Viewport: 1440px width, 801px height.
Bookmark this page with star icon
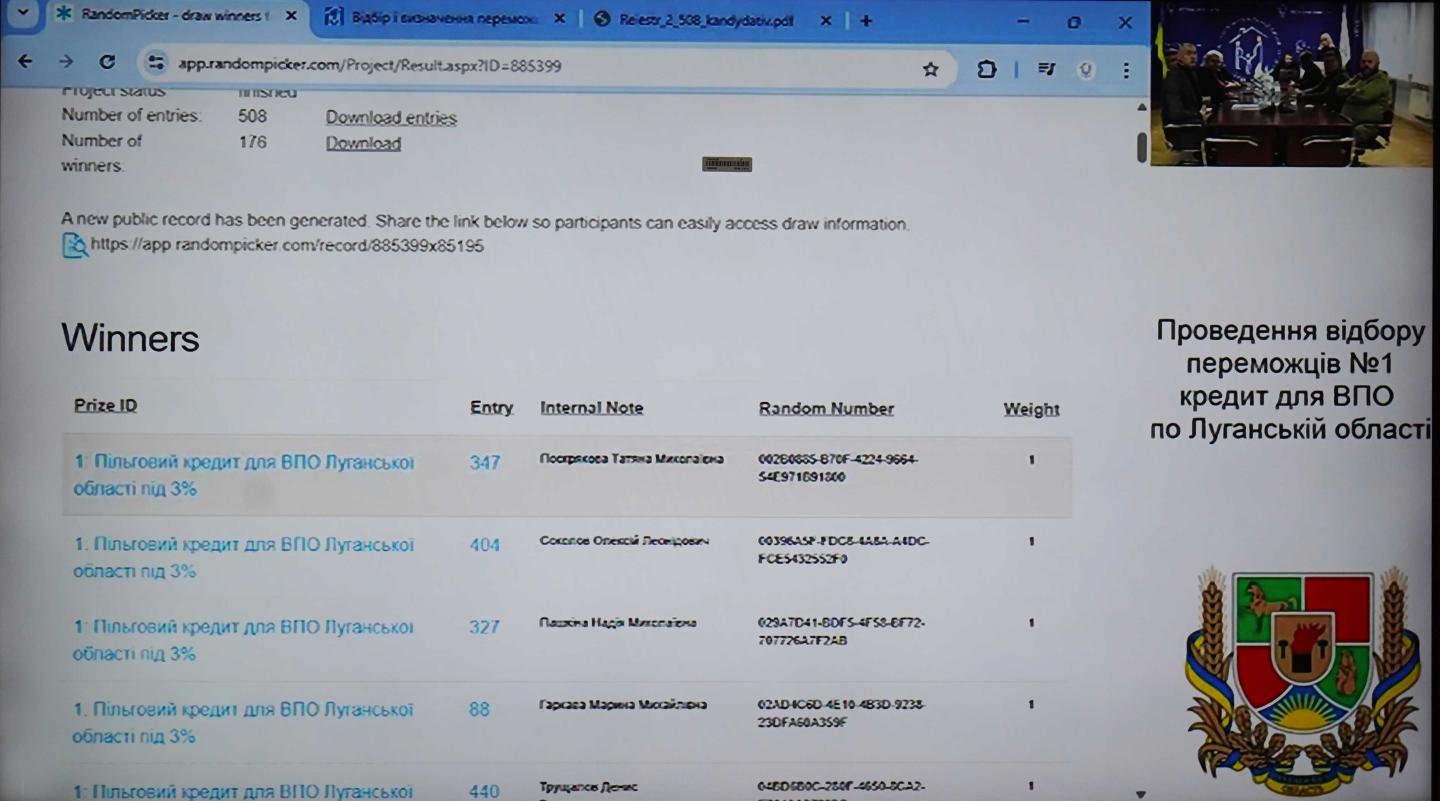coord(930,68)
